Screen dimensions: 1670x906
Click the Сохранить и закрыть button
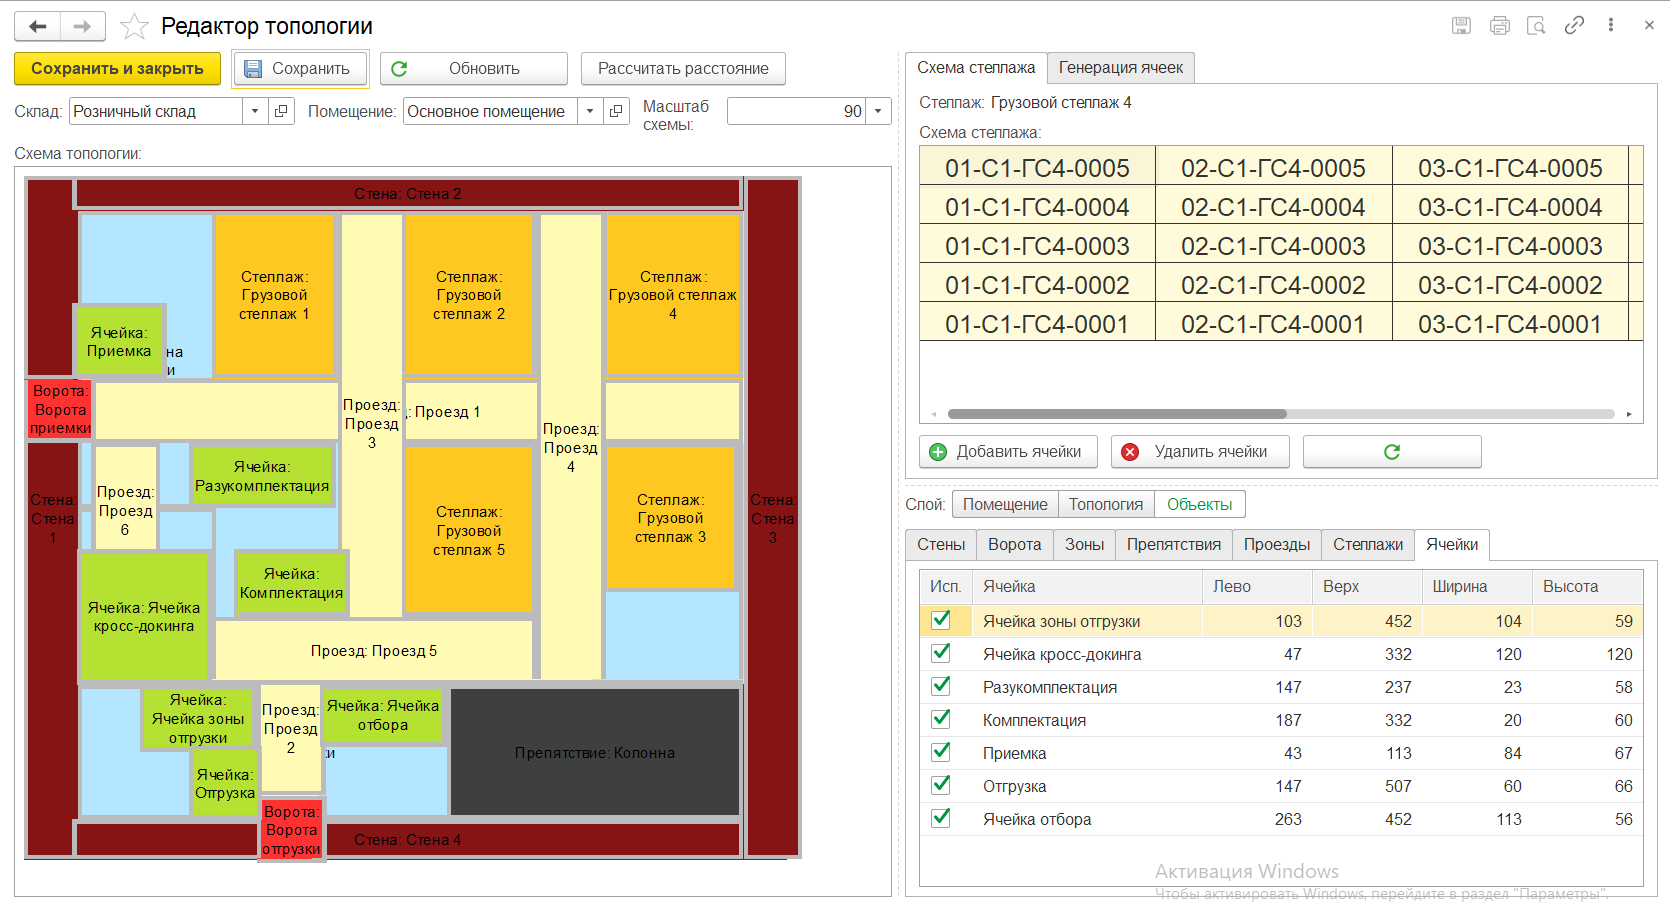117,69
